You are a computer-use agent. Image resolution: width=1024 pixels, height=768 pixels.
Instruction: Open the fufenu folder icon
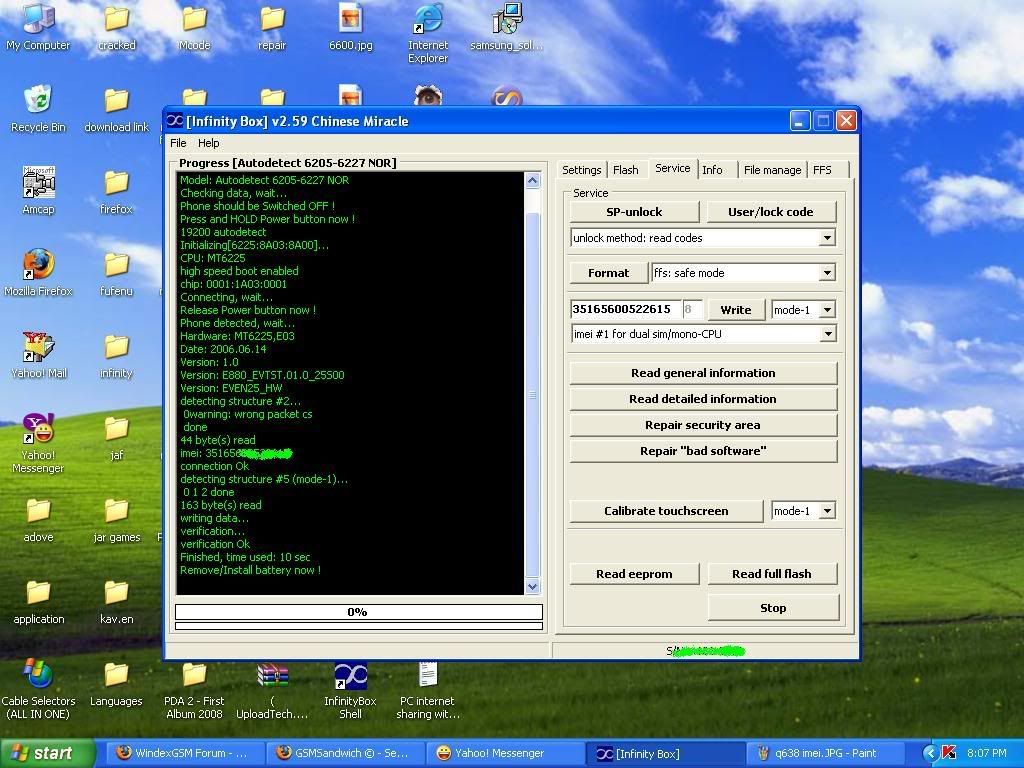coord(116,274)
